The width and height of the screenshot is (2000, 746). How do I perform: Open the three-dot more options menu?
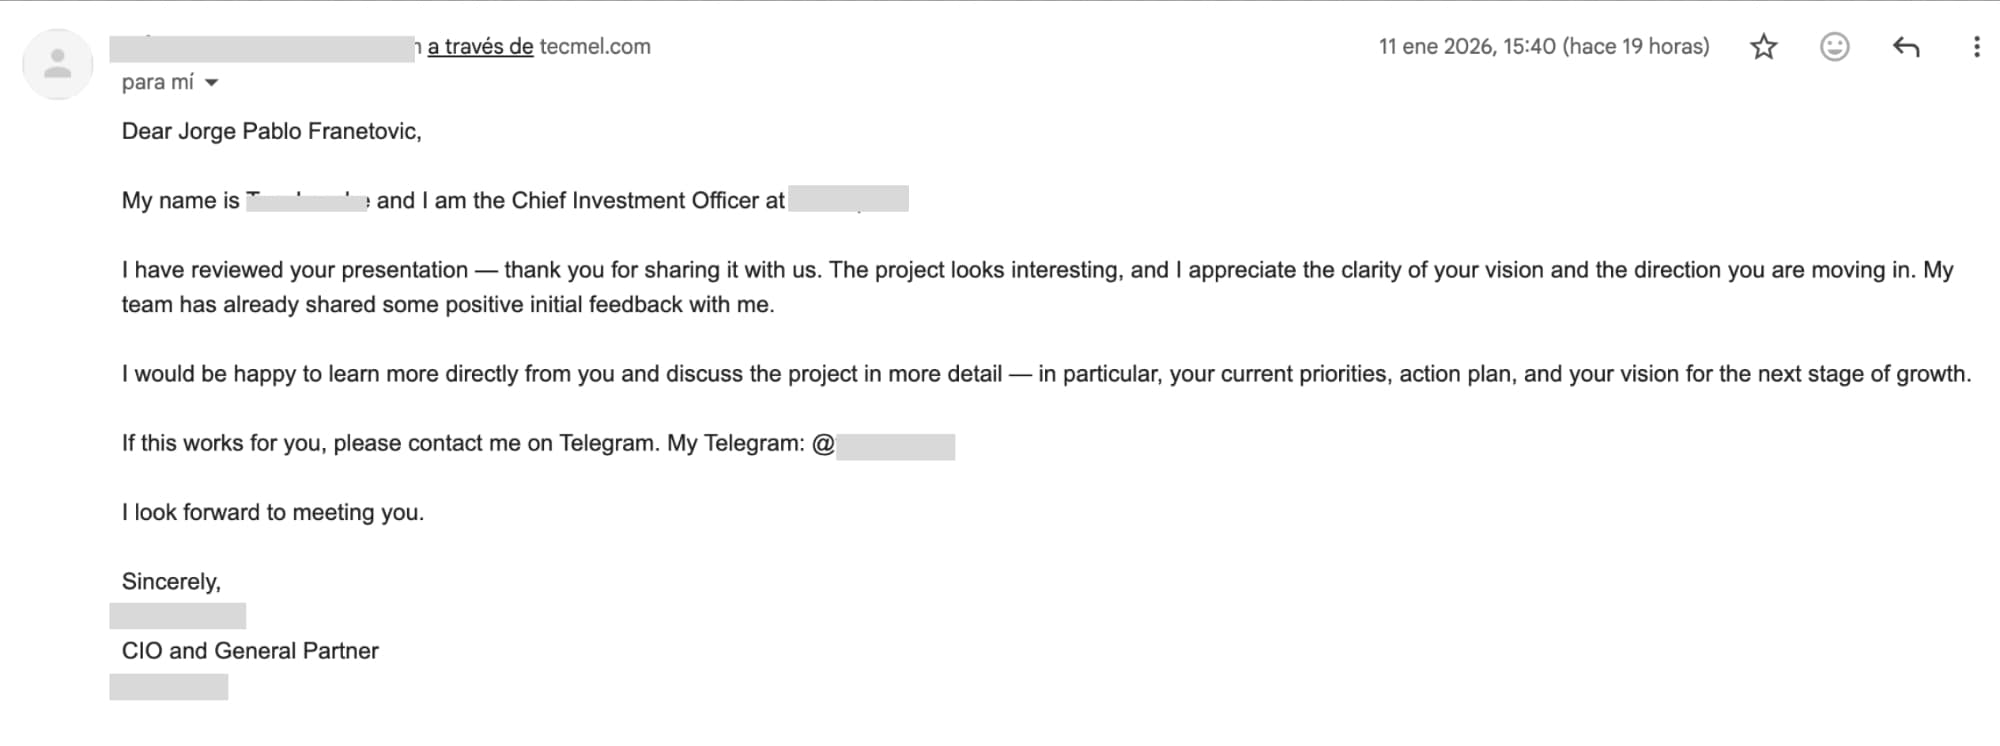coord(1976,47)
